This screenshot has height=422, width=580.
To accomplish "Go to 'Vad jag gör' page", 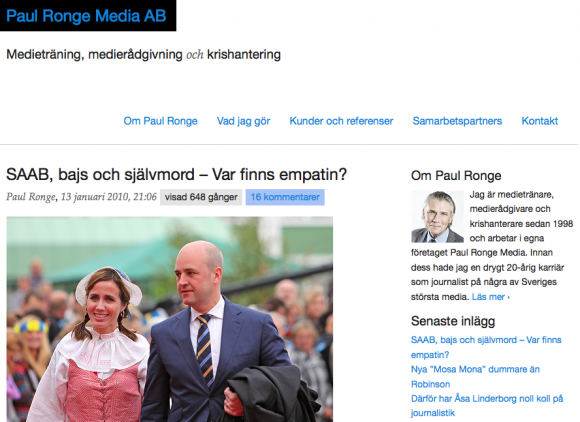I will (x=243, y=121).
